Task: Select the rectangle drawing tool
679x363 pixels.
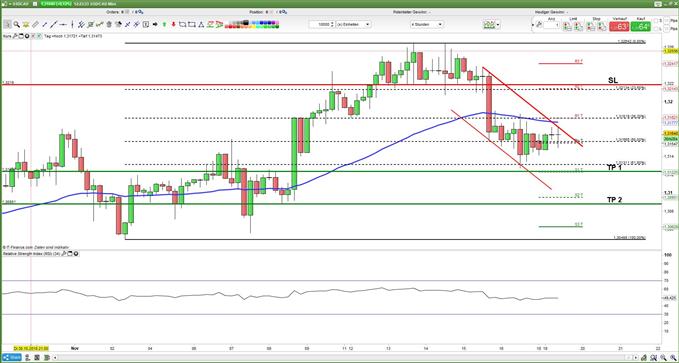Action: [192, 24]
